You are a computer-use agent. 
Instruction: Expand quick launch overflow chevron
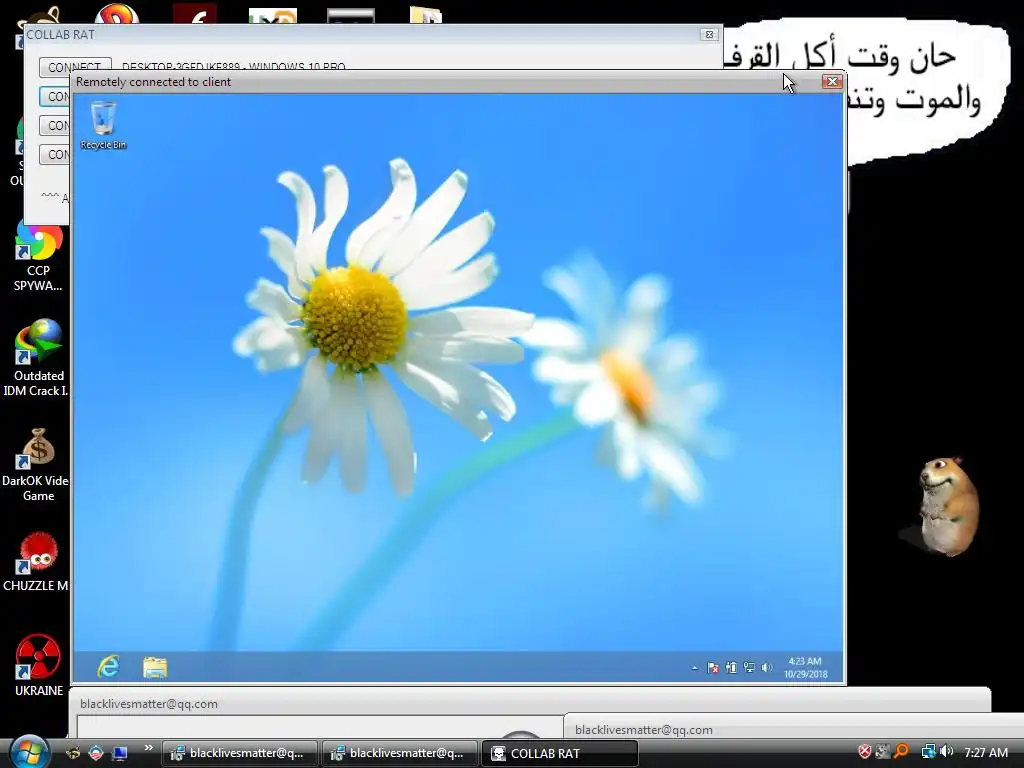149,748
